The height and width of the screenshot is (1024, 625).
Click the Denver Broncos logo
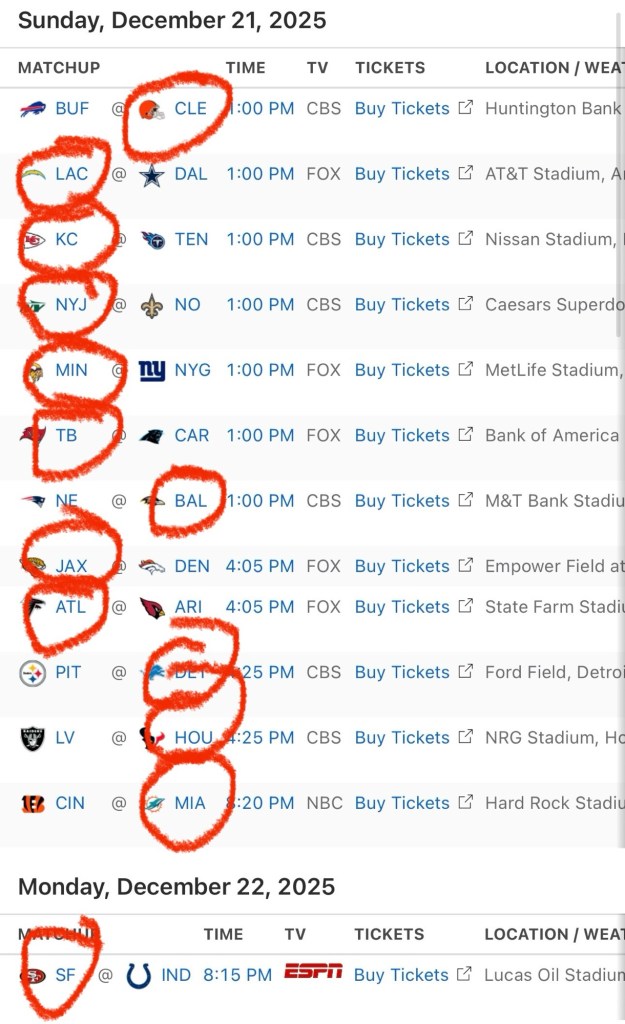click(x=152, y=566)
